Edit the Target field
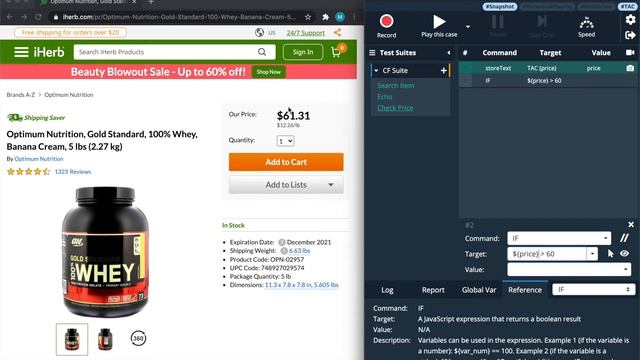This screenshot has height=360, width=640. [x=547, y=254]
